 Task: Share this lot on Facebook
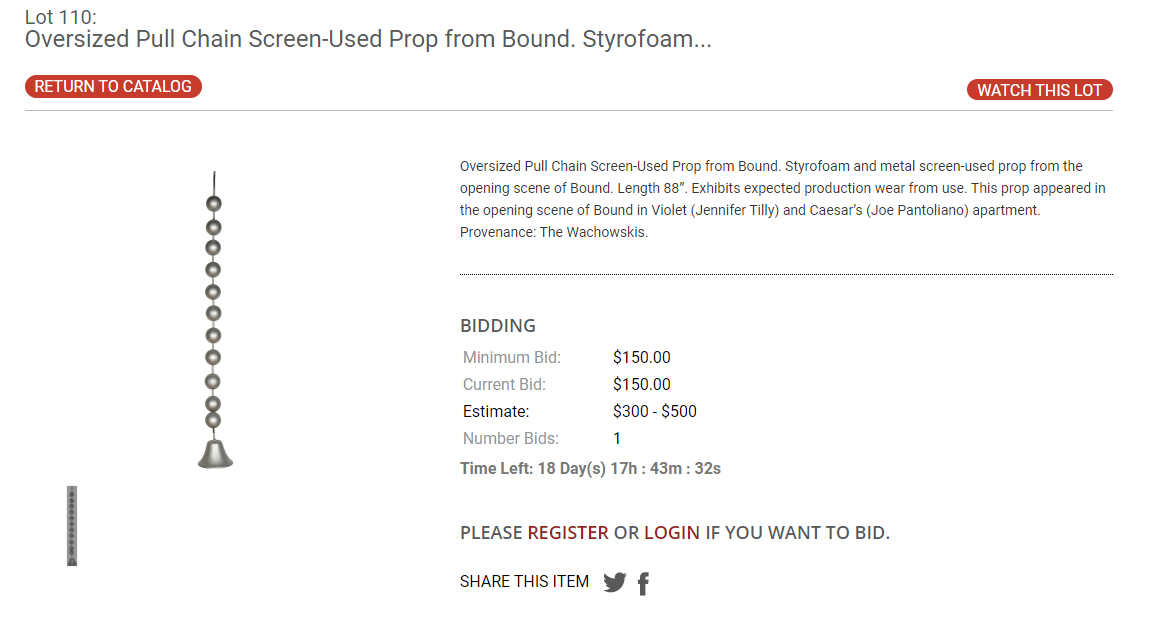pos(643,583)
